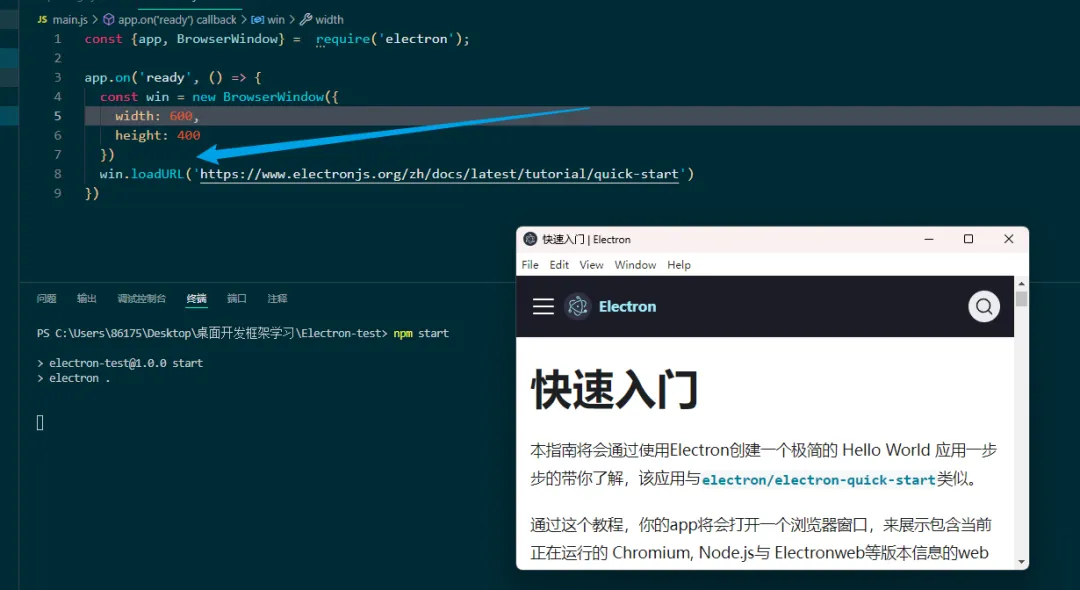The image size is (1080, 590).
Task: Click the word height on line 6
Action: point(138,136)
